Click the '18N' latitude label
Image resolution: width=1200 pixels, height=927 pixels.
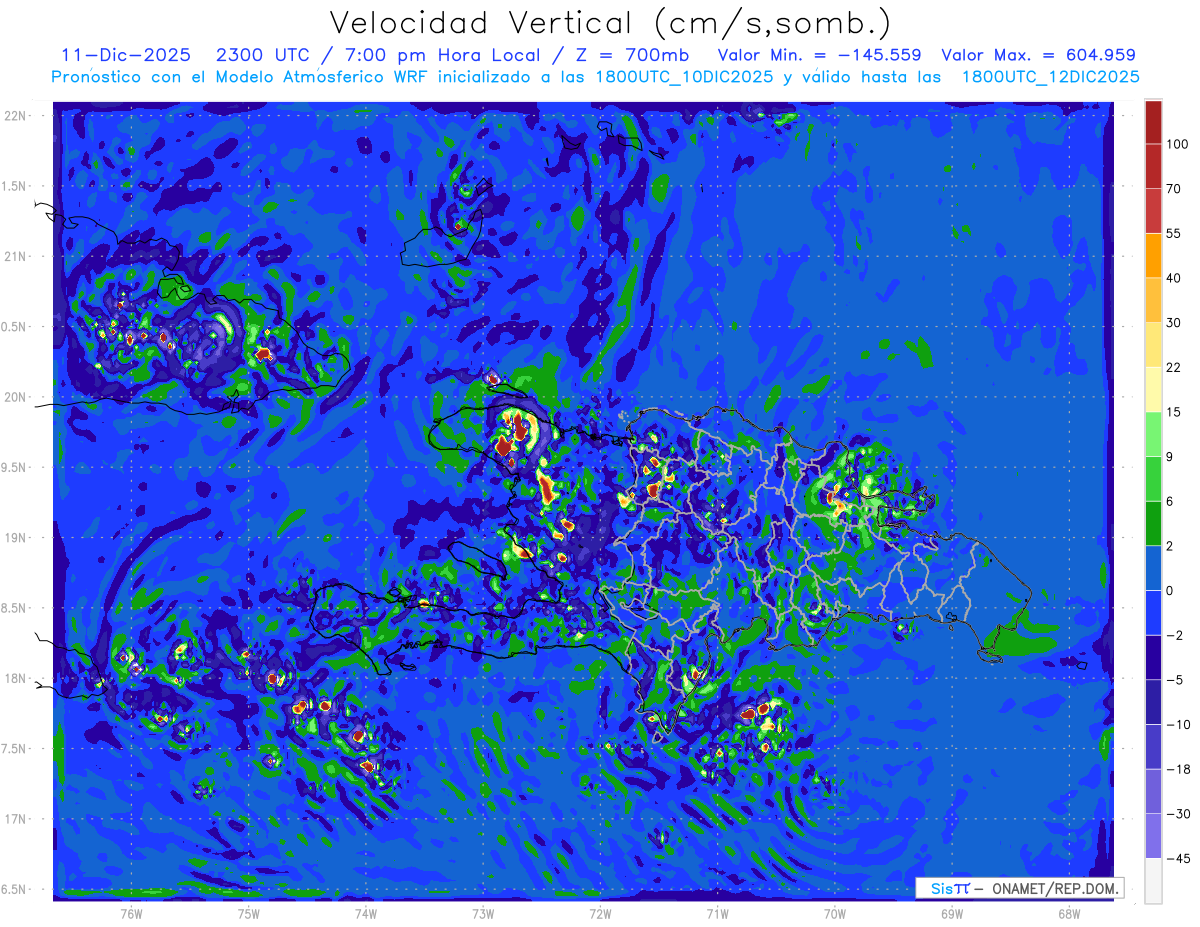pyautogui.click(x=16, y=678)
